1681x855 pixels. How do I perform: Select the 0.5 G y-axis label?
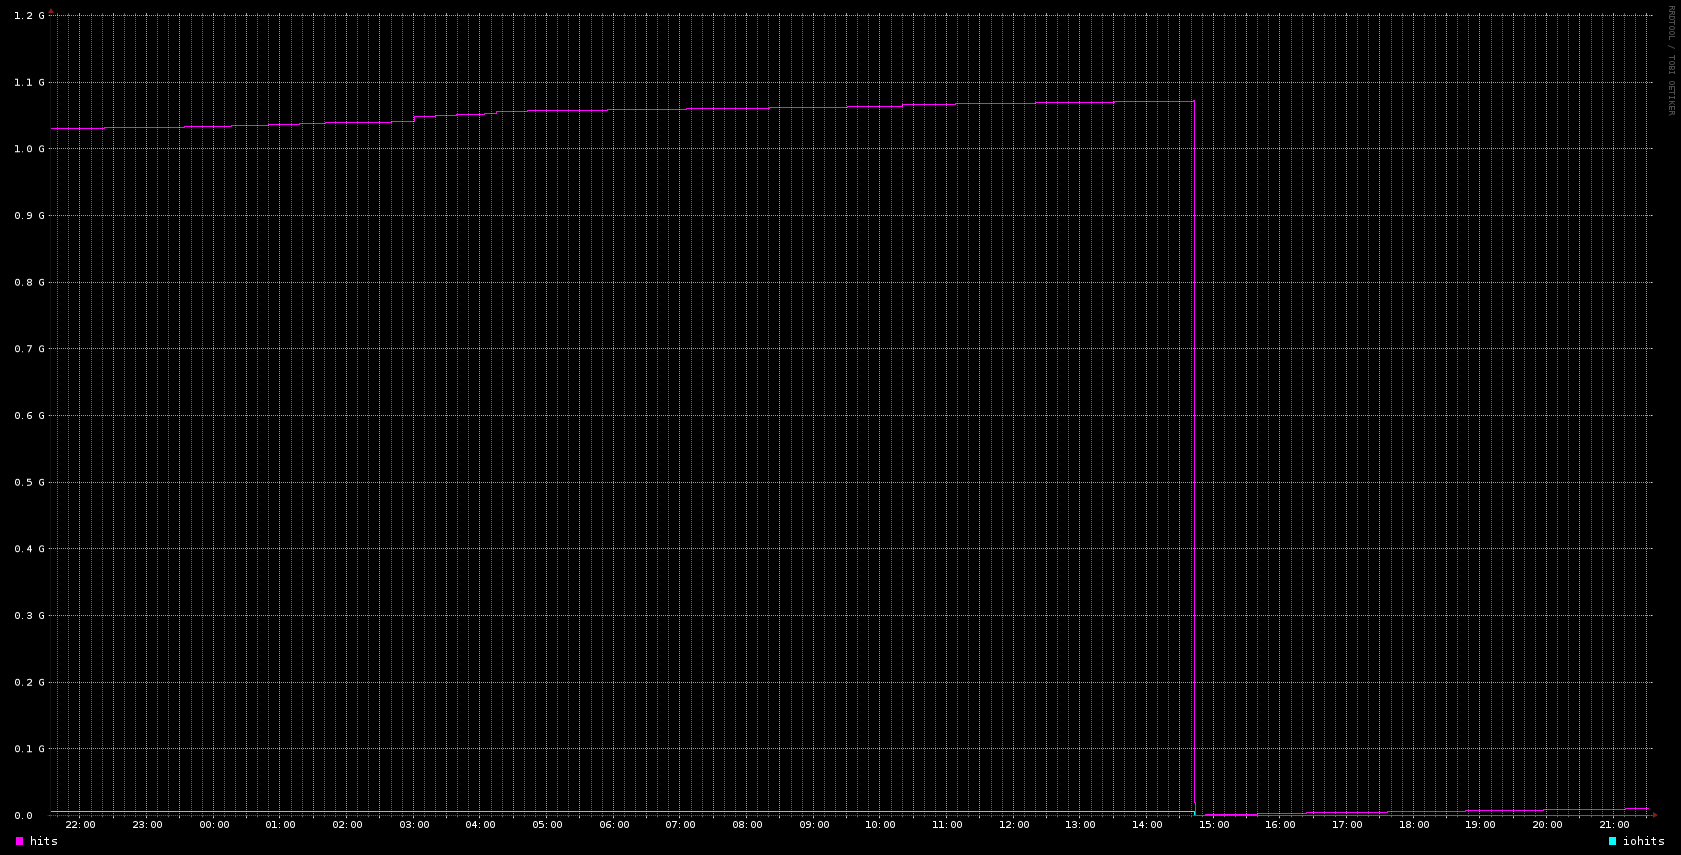(29, 482)
